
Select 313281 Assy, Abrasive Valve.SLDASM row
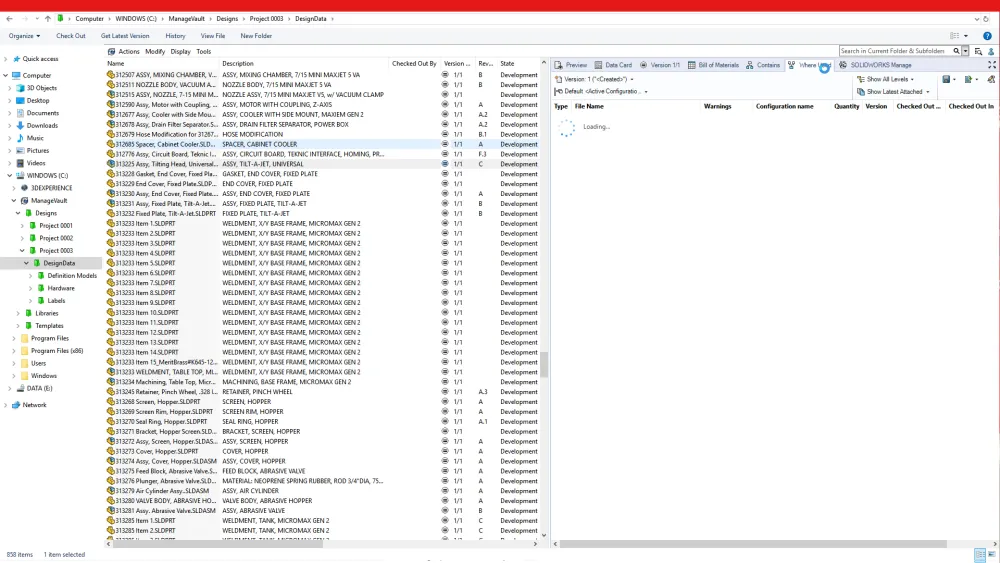pyautogui.click(x=323, y=511)
